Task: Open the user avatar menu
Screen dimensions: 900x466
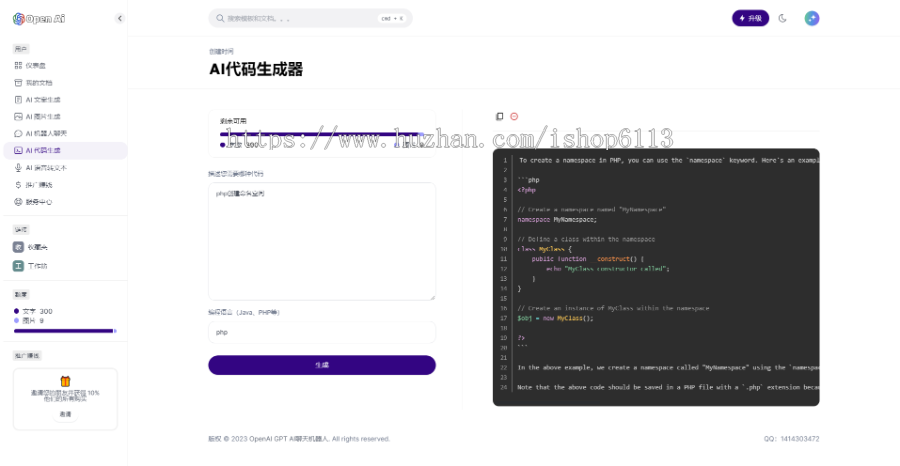Action: [x=812, y=18]
